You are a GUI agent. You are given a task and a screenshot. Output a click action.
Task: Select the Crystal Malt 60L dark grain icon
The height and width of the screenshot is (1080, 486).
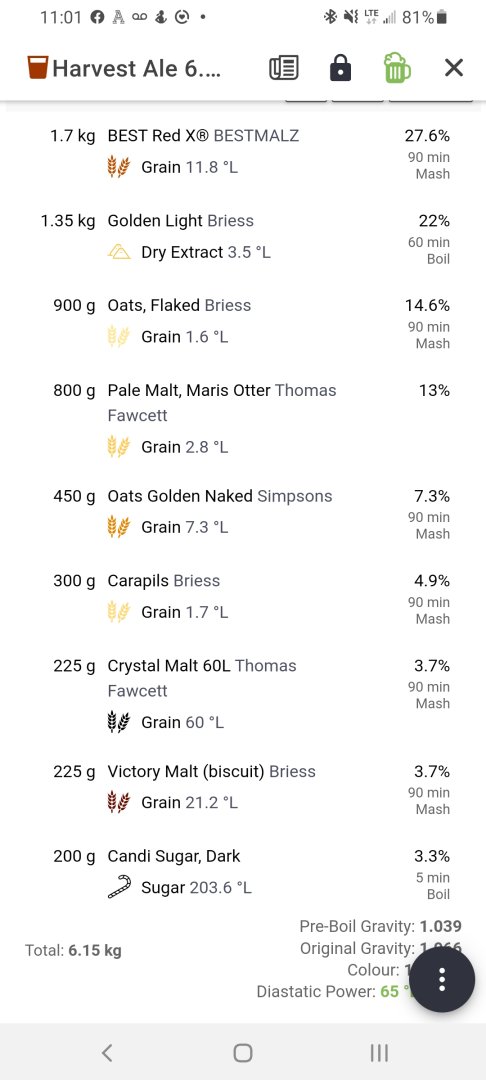coord(118,723)
